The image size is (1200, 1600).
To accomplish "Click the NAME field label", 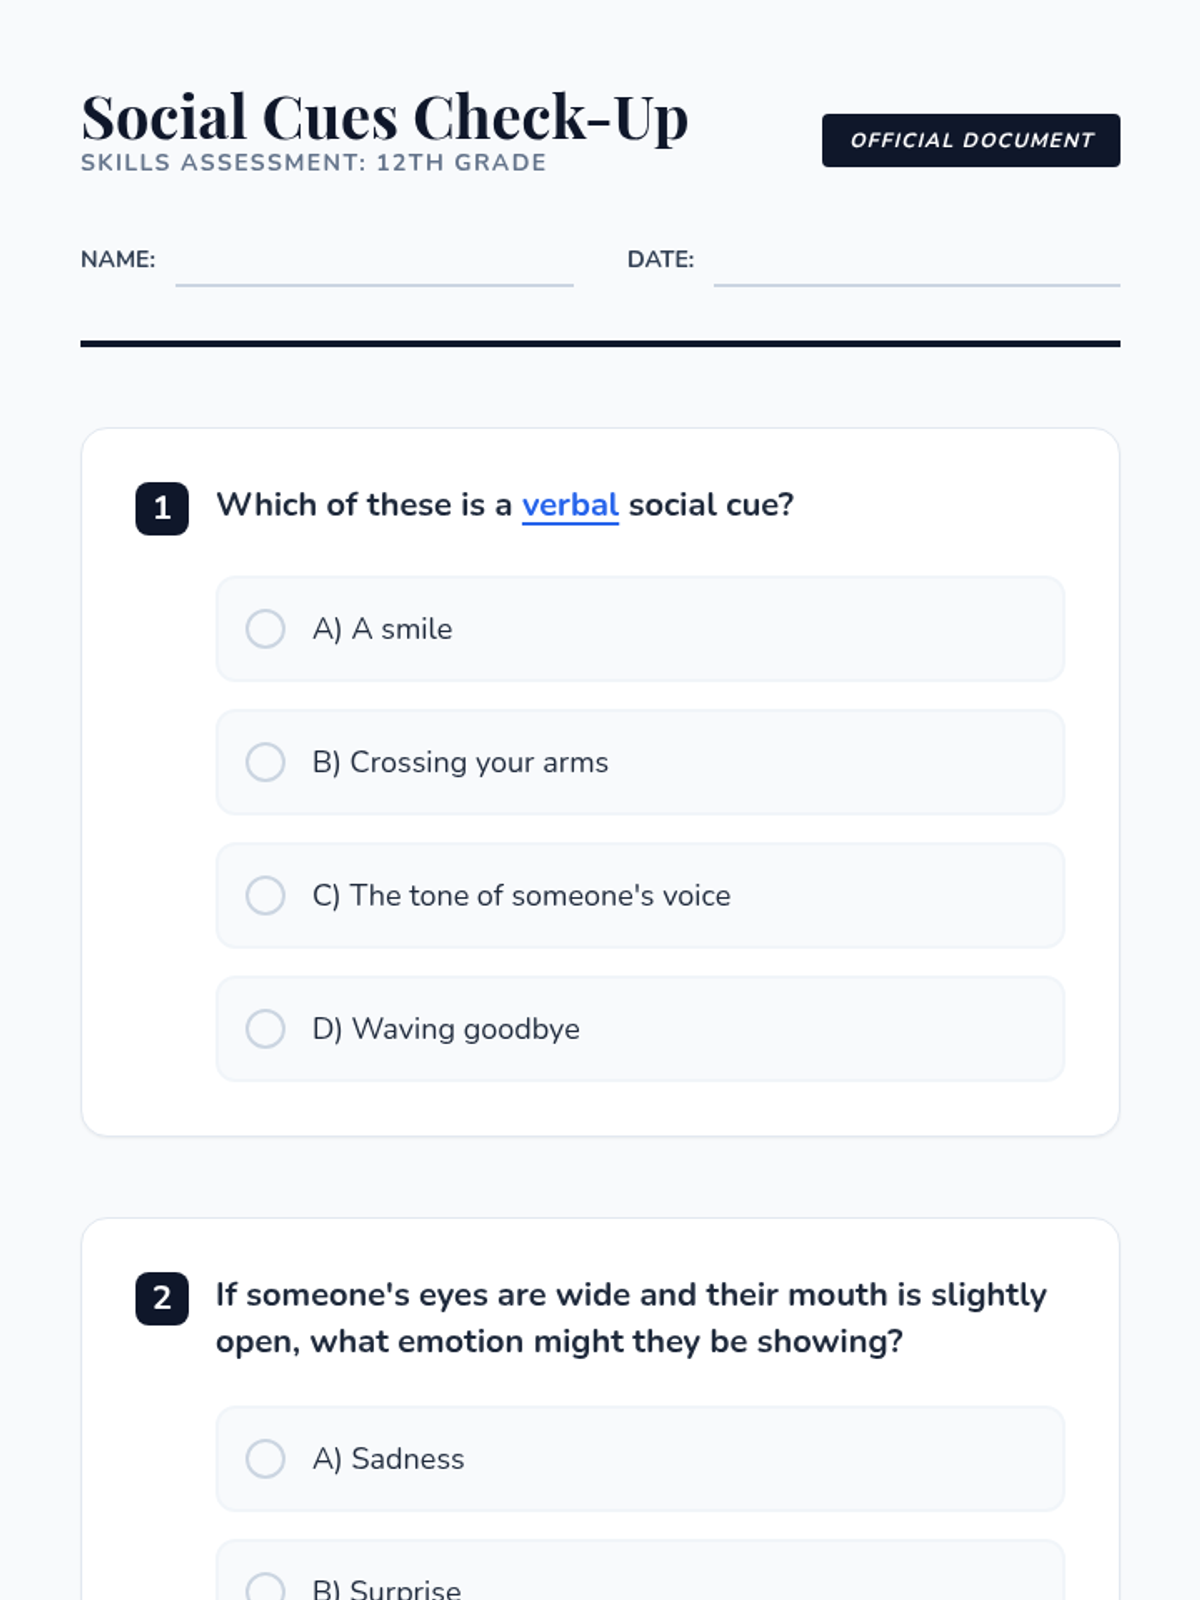I will 118,260.
